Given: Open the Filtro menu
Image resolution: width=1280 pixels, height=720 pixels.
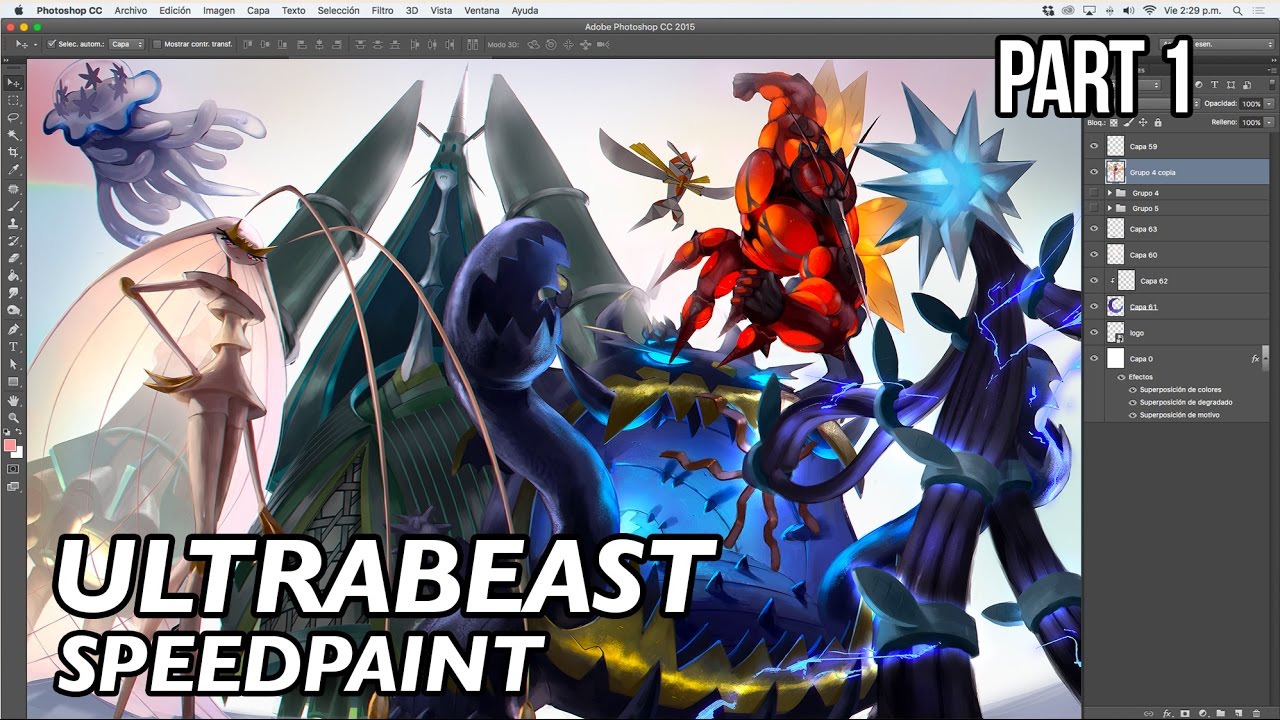Looking at the screenshot, I should 382,10.
